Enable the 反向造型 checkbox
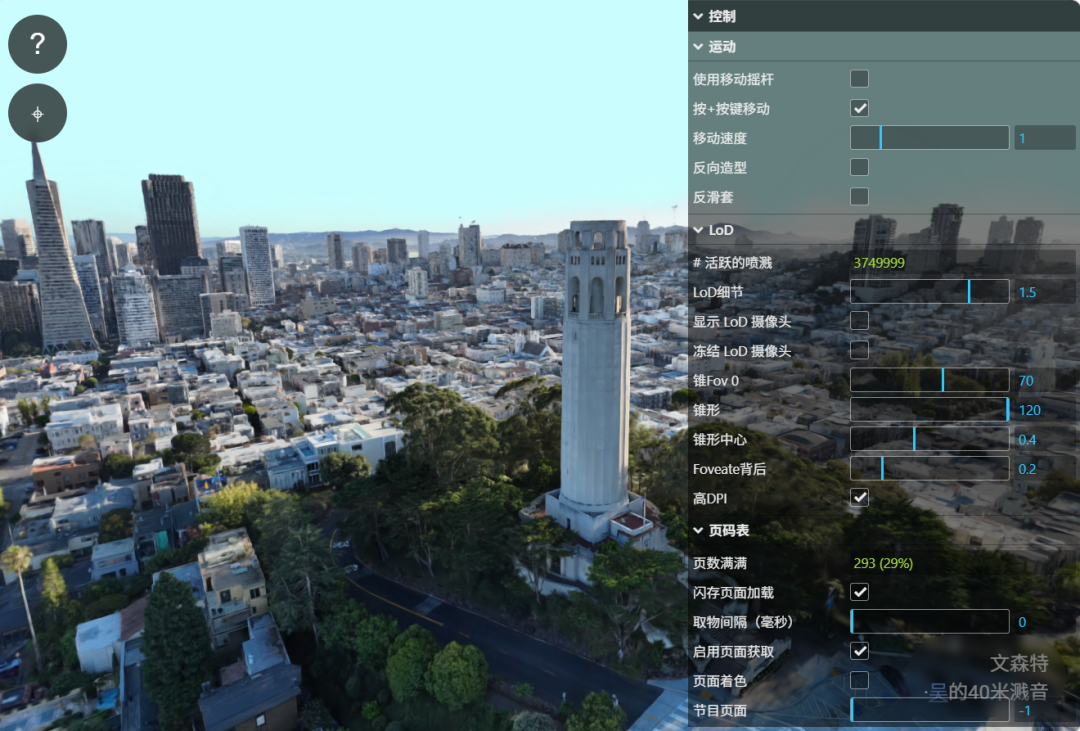 [x=859, y=167]
